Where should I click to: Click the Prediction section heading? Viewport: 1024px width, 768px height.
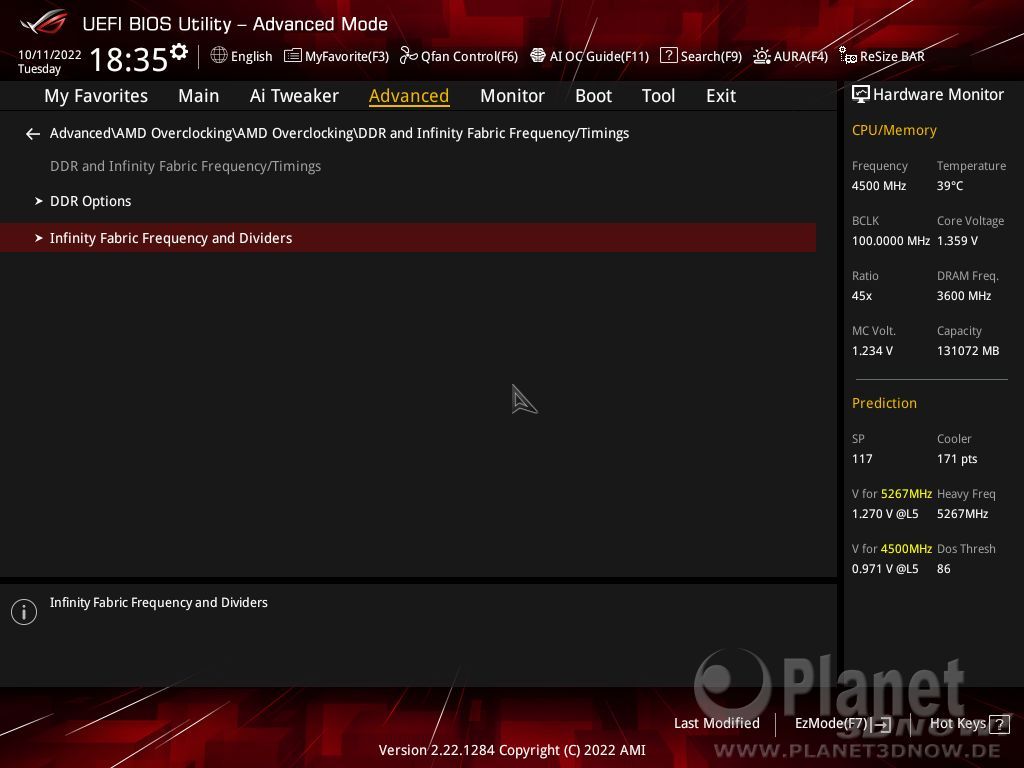point(884,404)
